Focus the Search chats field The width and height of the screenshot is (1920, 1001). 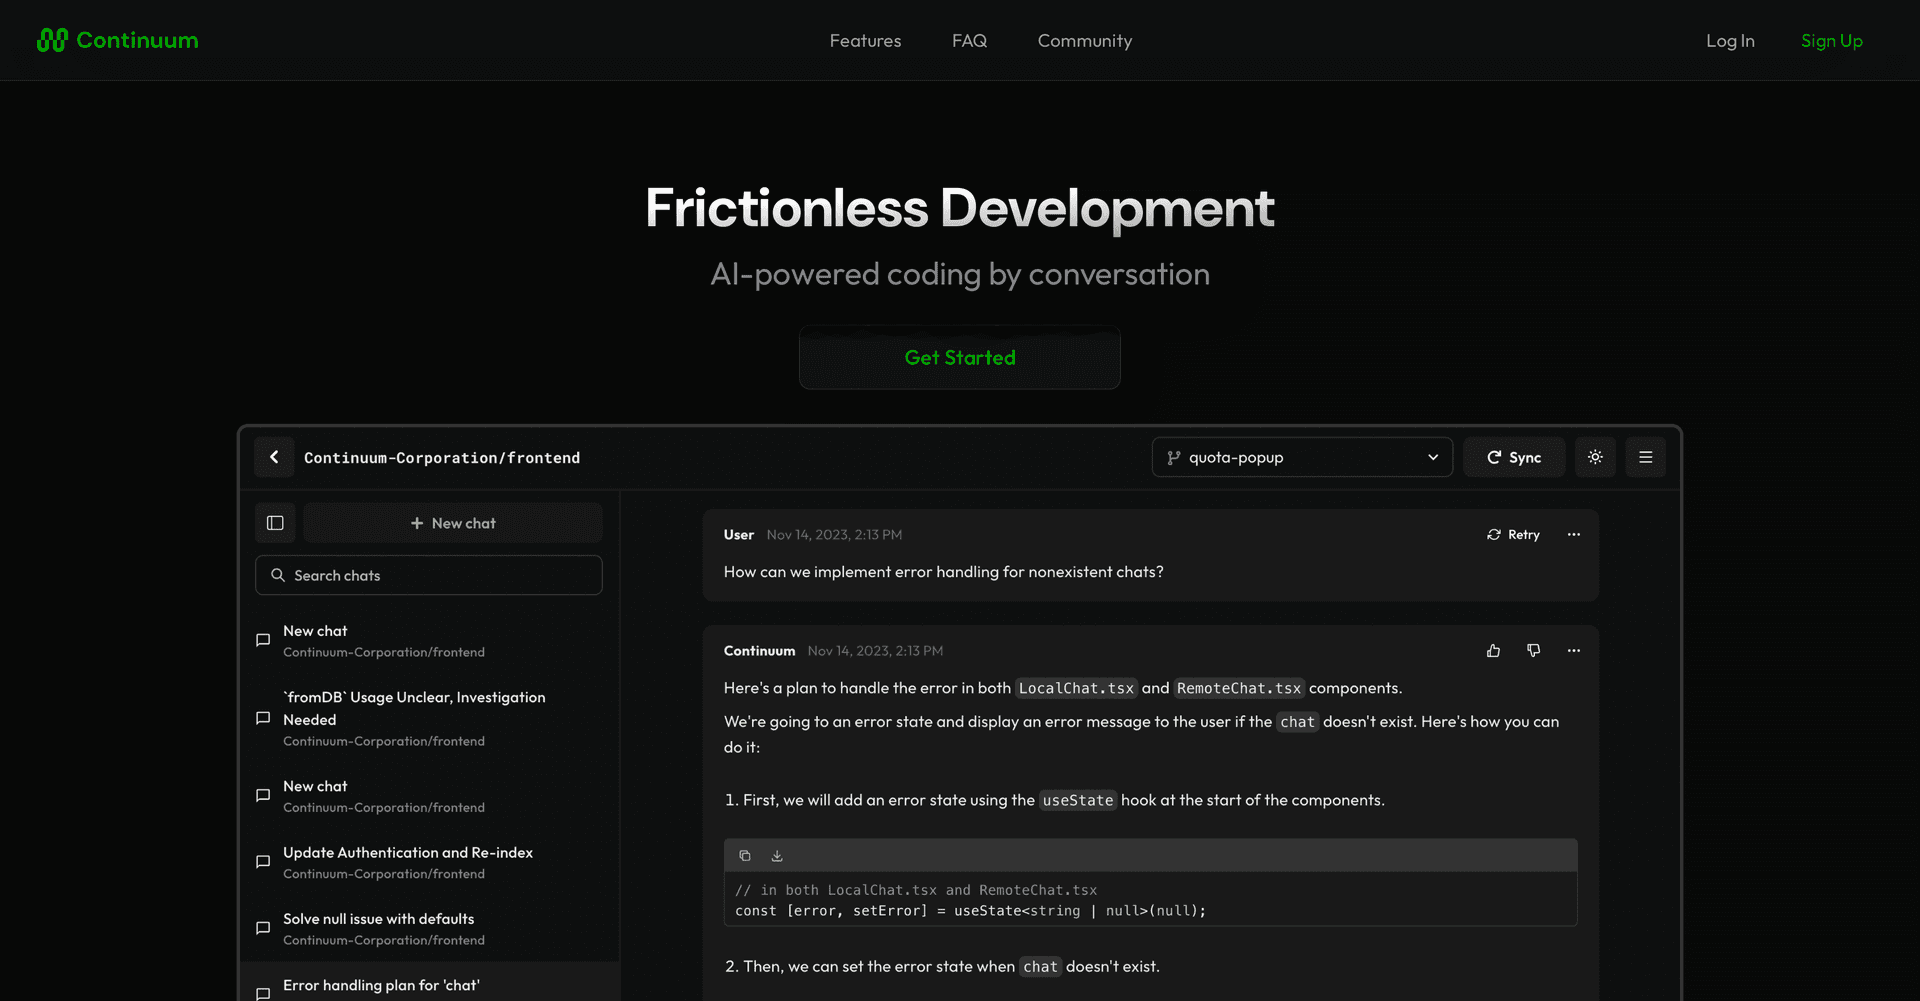pyautogui.click(x=429, y=575)
